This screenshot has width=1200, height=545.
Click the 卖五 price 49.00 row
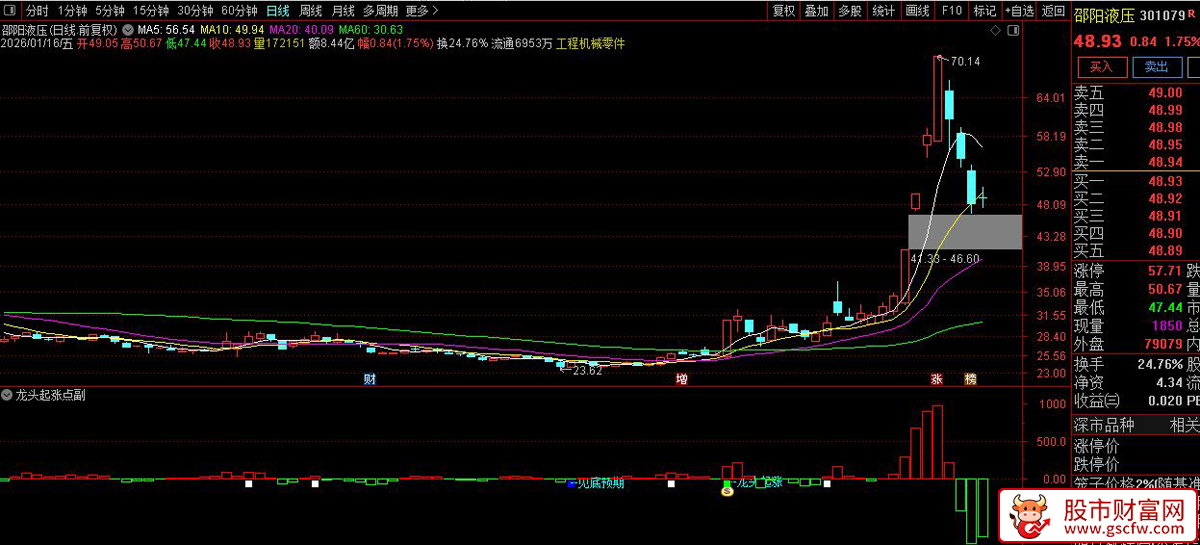click(x=1136, y=91)
